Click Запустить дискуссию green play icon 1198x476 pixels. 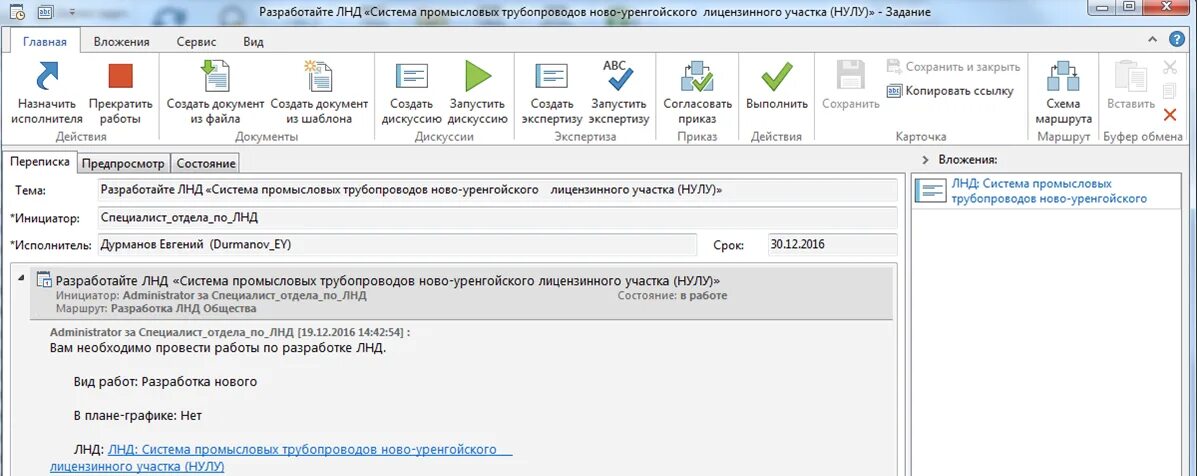pyautogui.click(x=478, y=76)
